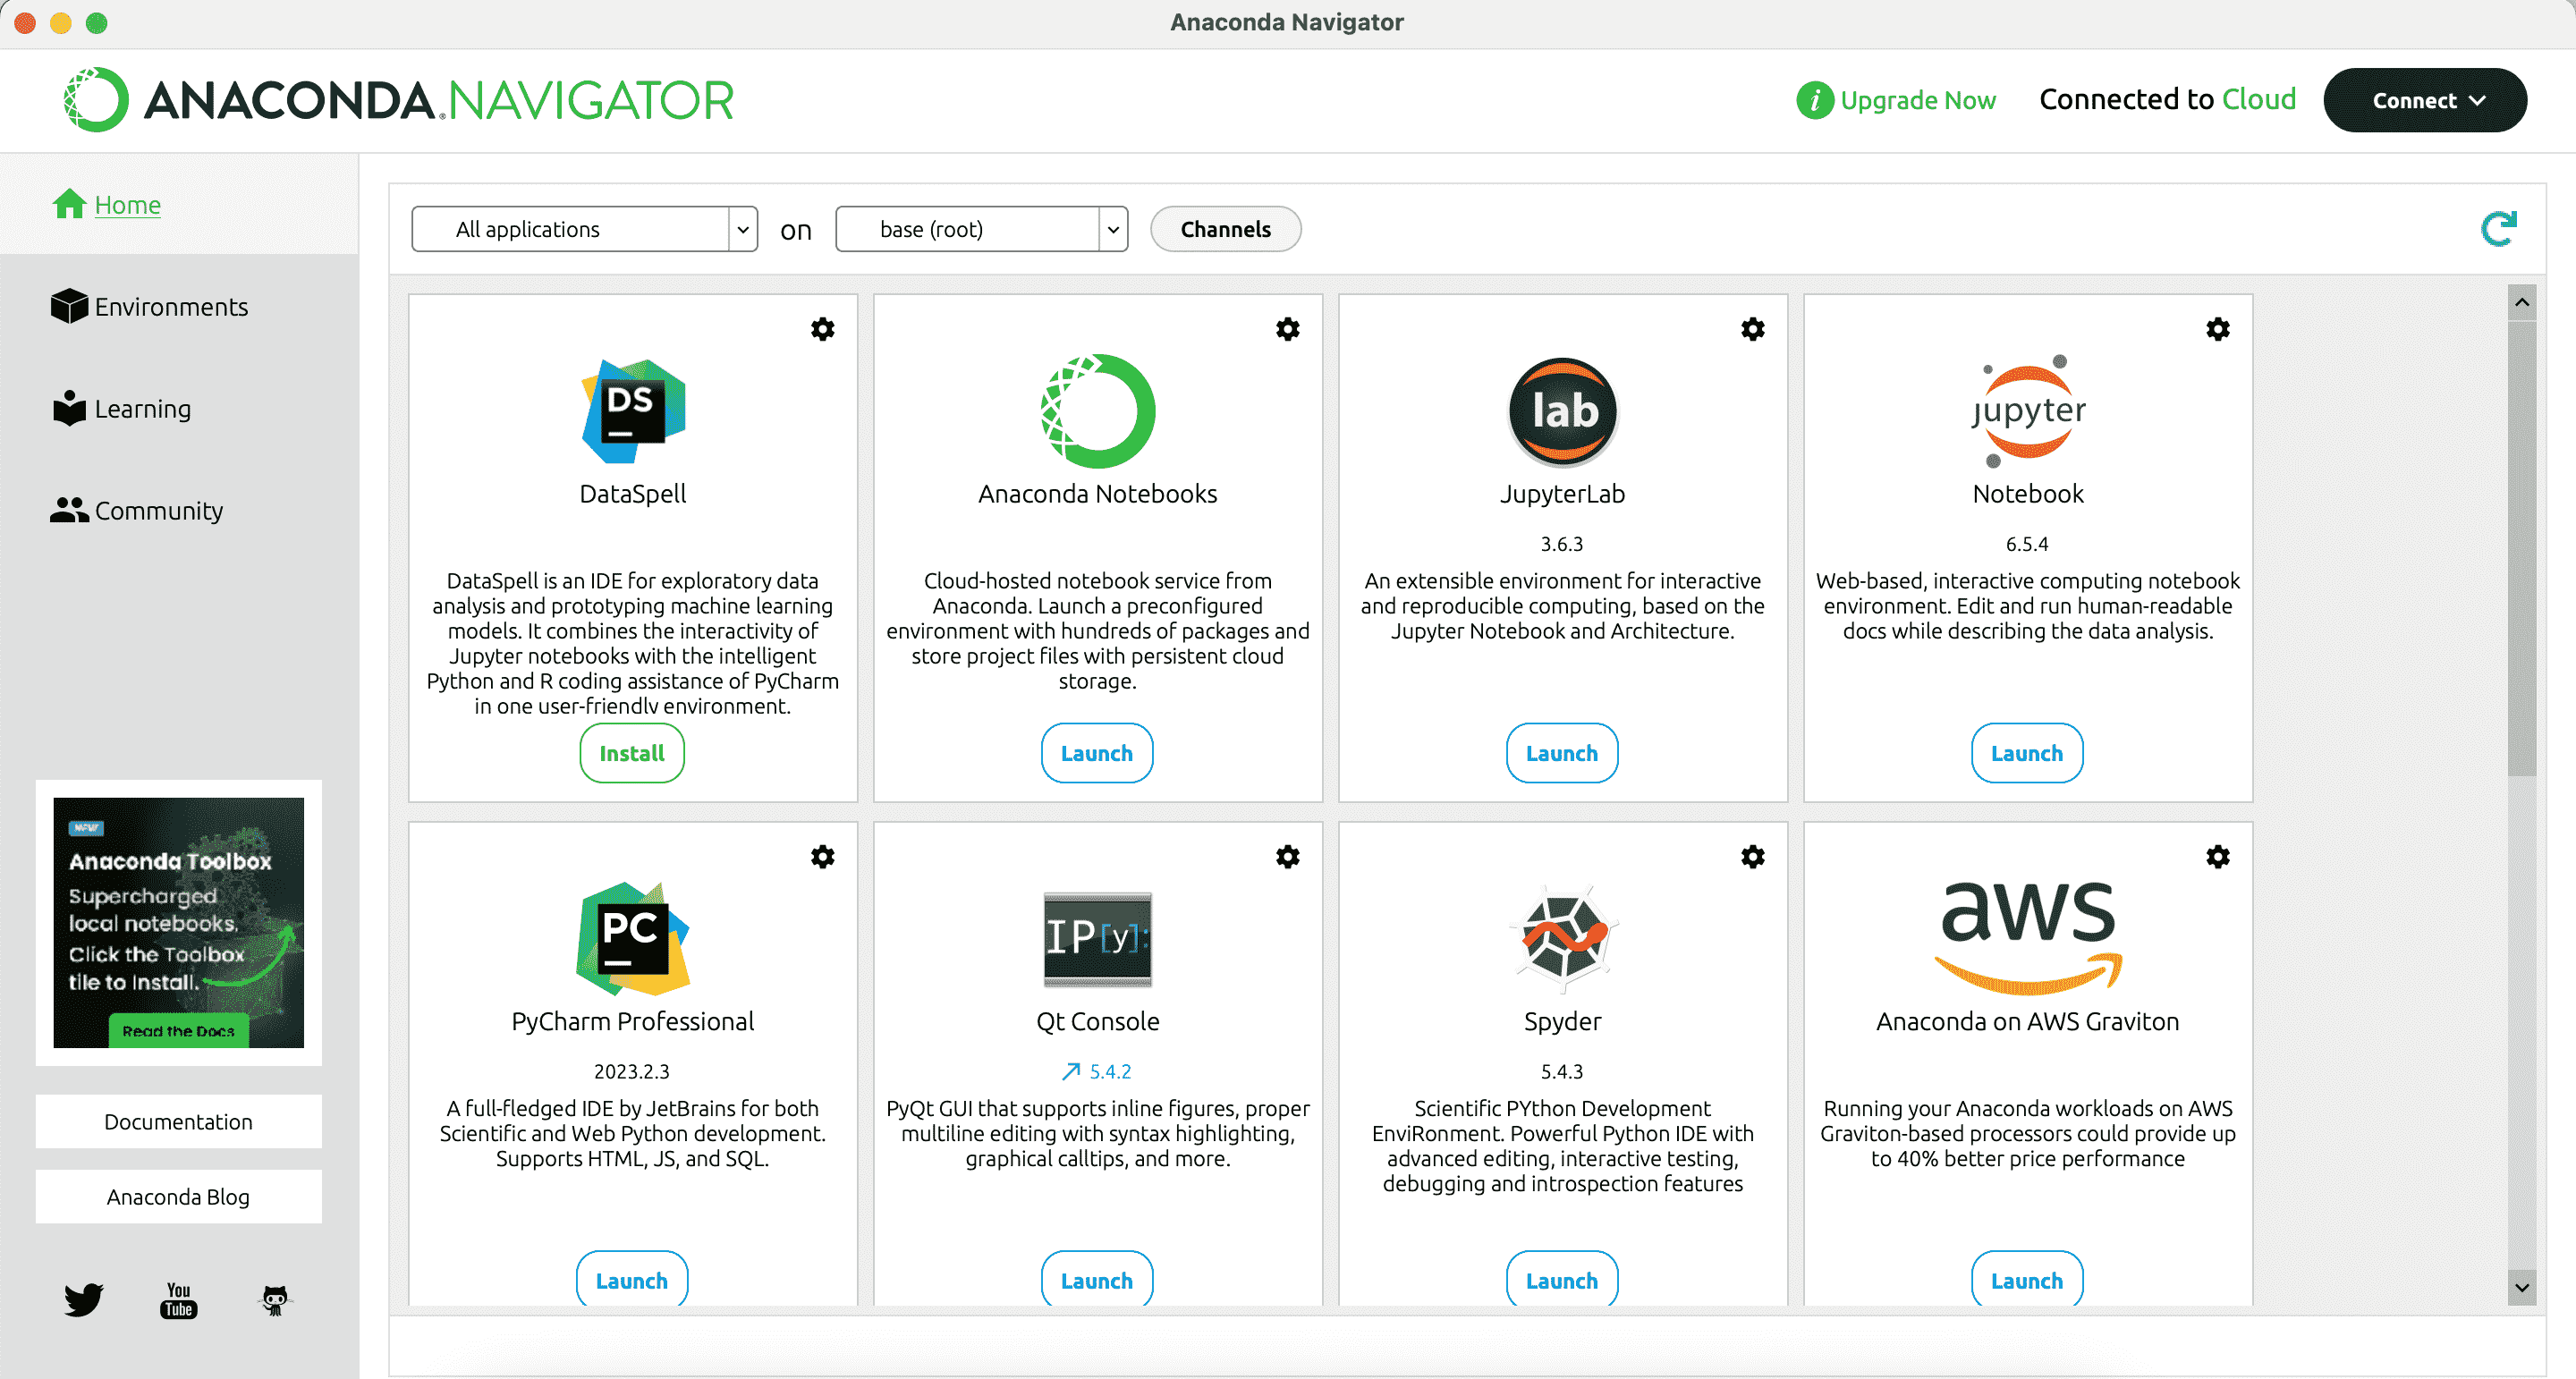2576x1379 pixels.
Task: Click Read the Docs in Toolbox ad
Action: (x=178, y=1031)
